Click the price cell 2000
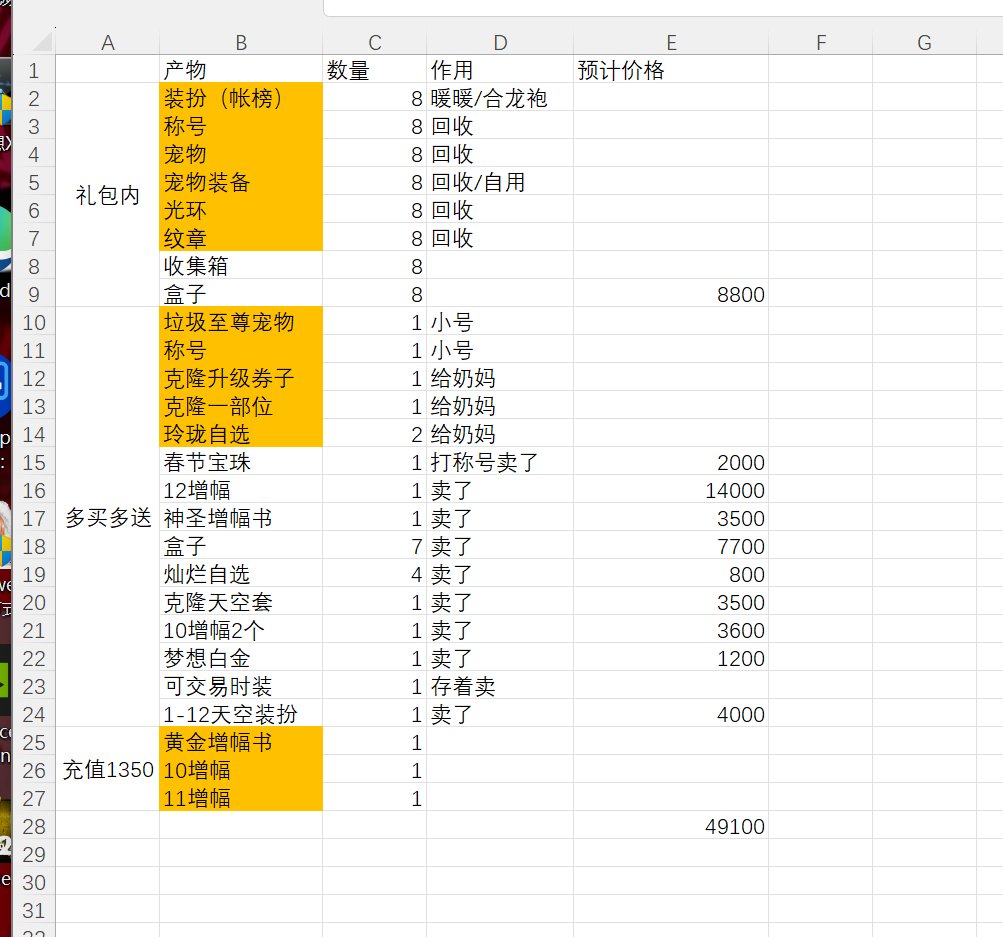The image size is (1003, 937). 671,462
